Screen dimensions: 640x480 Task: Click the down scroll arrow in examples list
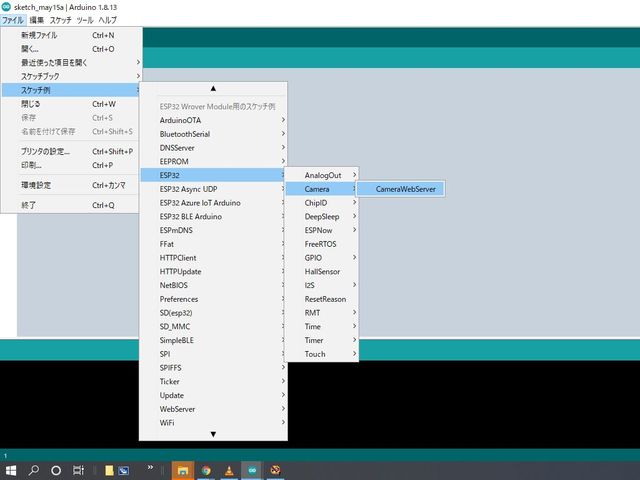click(213, 434)
